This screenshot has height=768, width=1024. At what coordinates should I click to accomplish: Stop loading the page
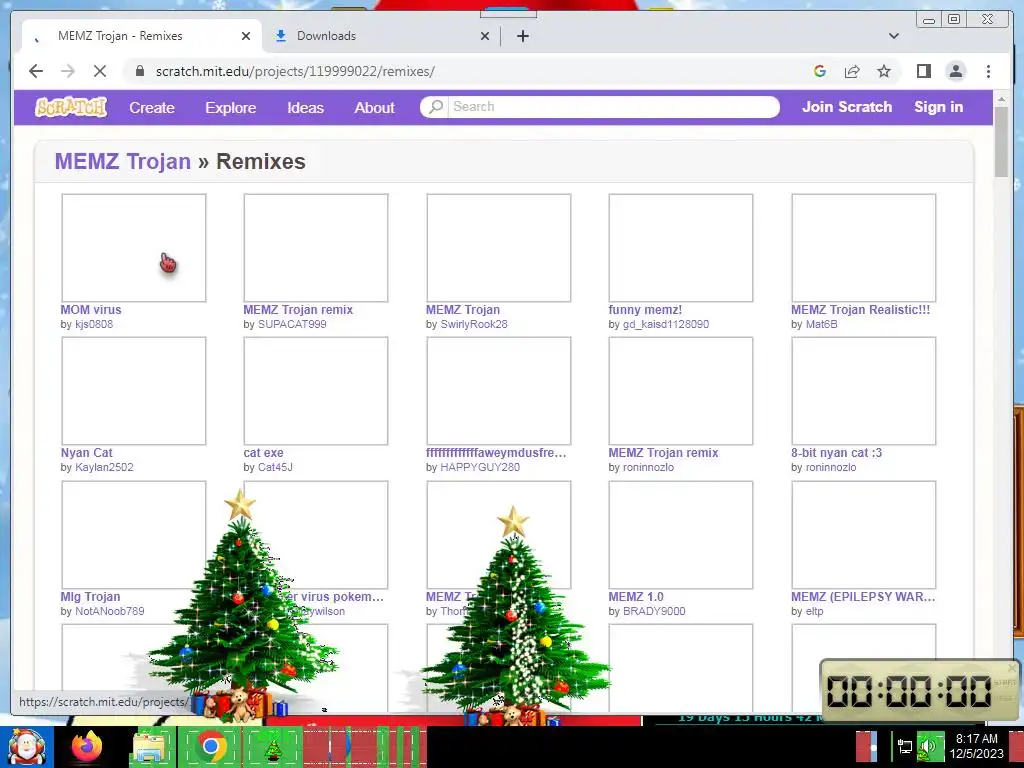(x=100, y=71)
